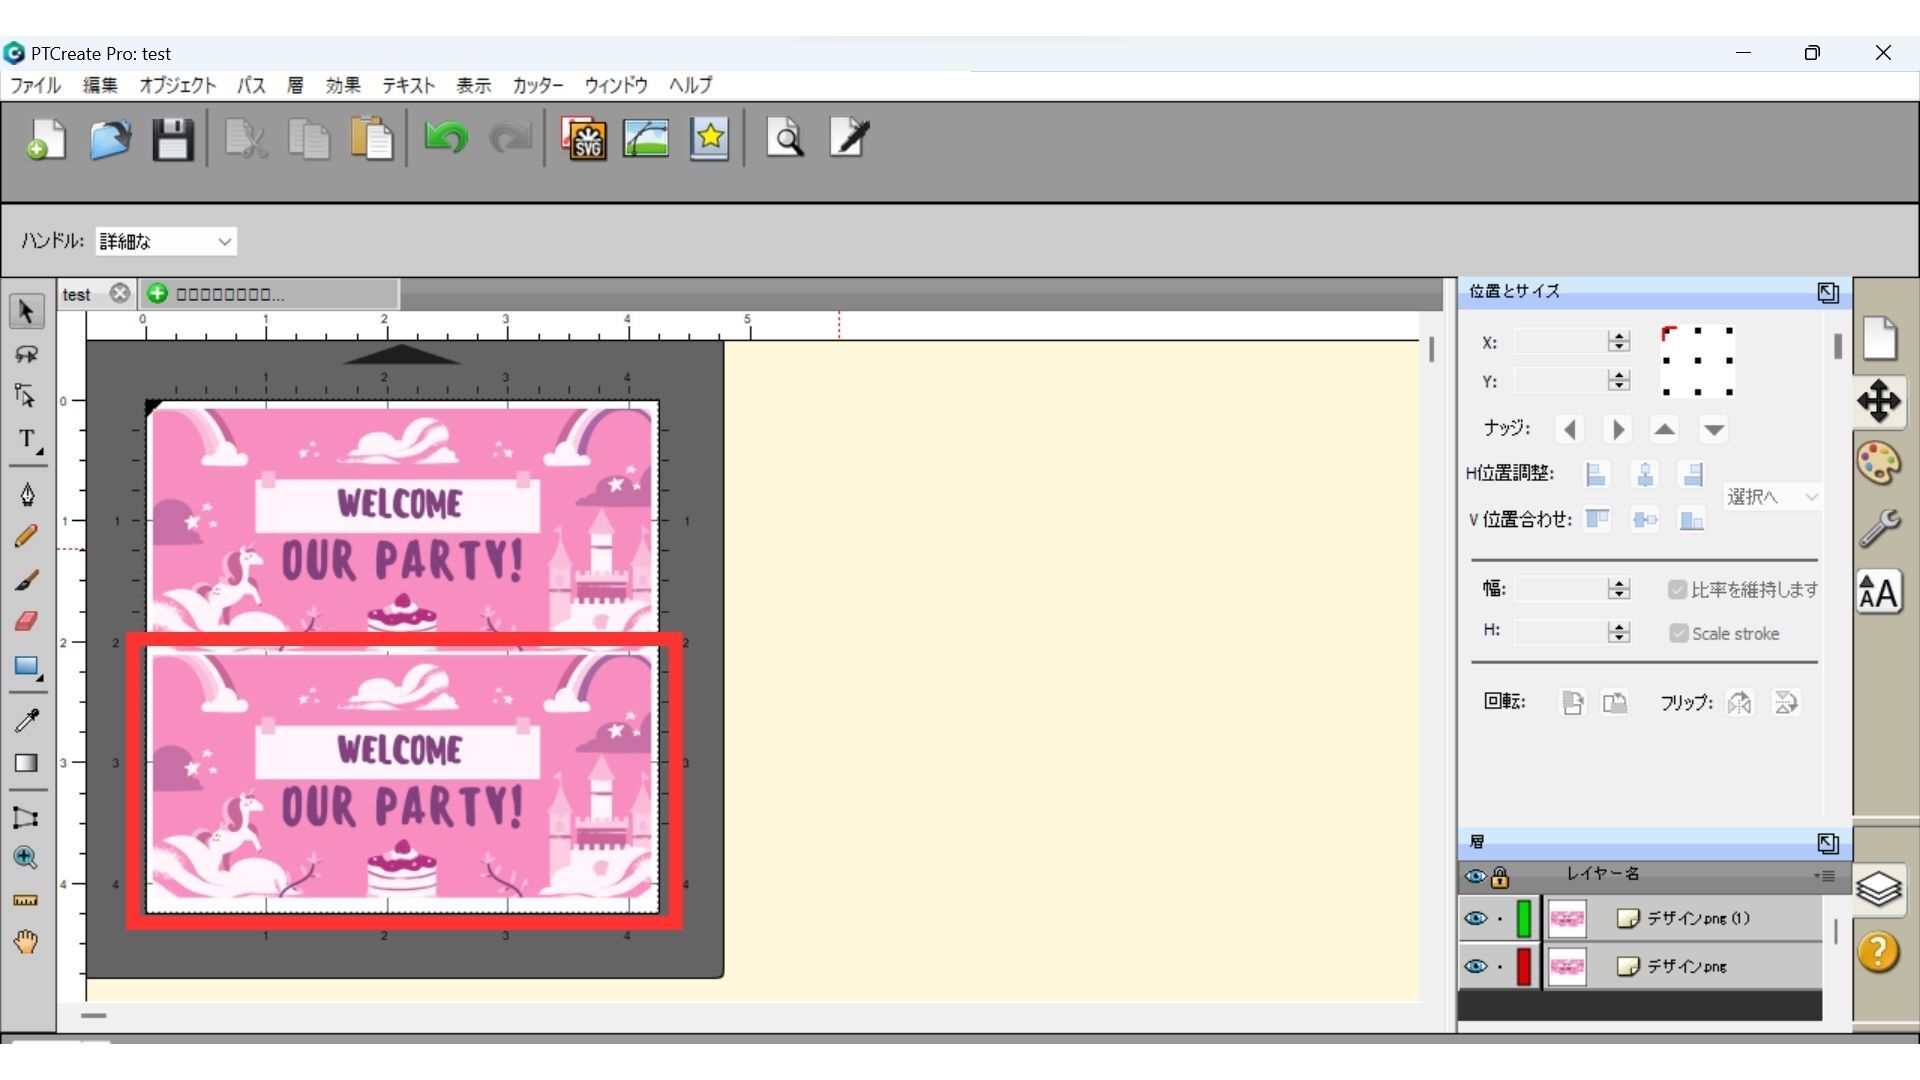This screenshot has width=1920, height=1080.
Task: Select the node edit tool
Action: (x=27, y=396)
